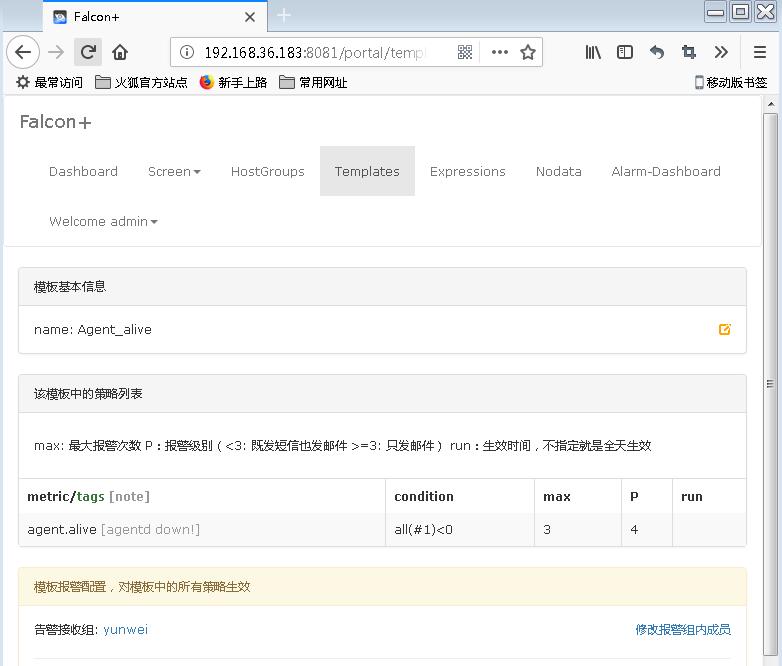Switch to the Alarm-Dashboard tab
This screenshot has height=666, width=782.
(665, 171)
